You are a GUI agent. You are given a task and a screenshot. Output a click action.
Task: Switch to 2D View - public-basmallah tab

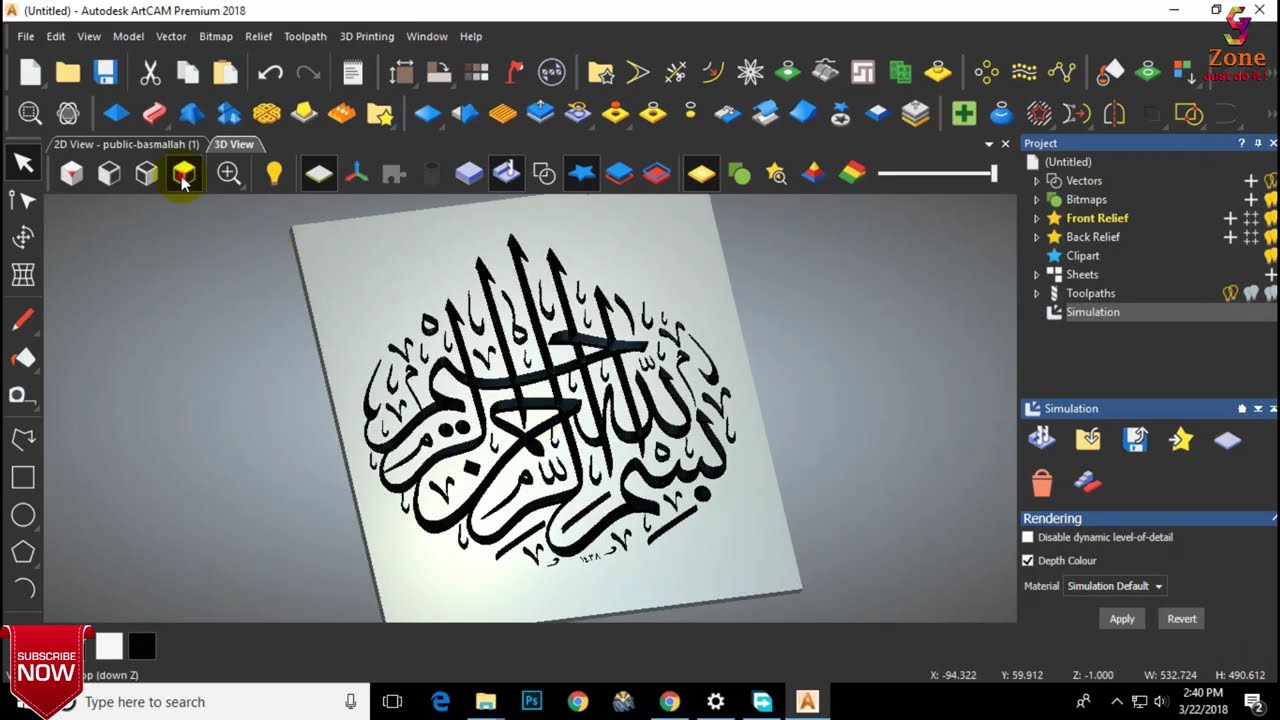pos(127,144)
